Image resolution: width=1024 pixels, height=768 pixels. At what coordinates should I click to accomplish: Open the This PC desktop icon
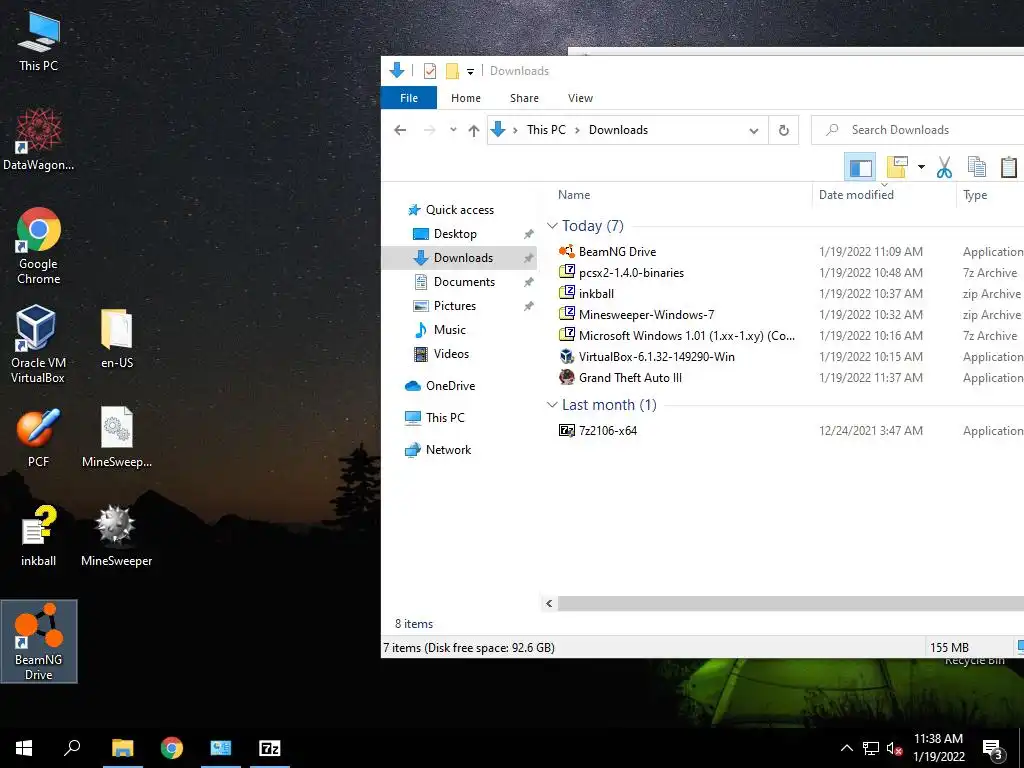point(39,40)
